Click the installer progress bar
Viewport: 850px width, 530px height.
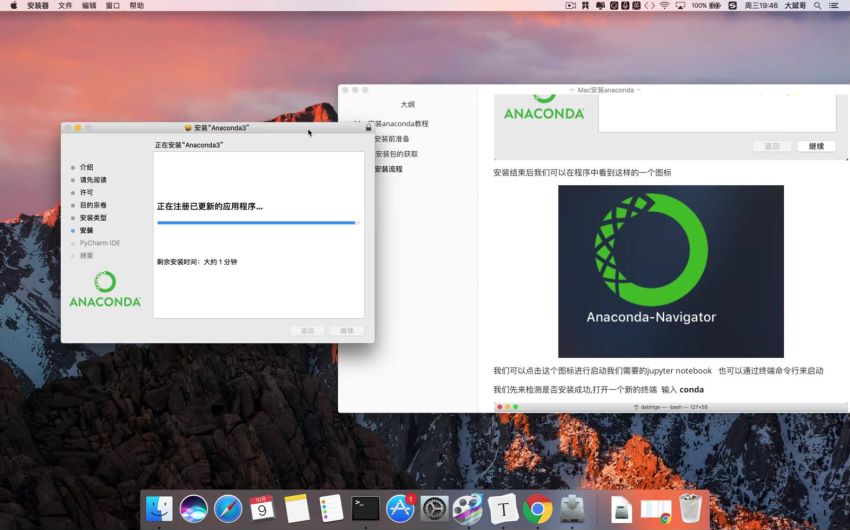[x=258, y=223]
